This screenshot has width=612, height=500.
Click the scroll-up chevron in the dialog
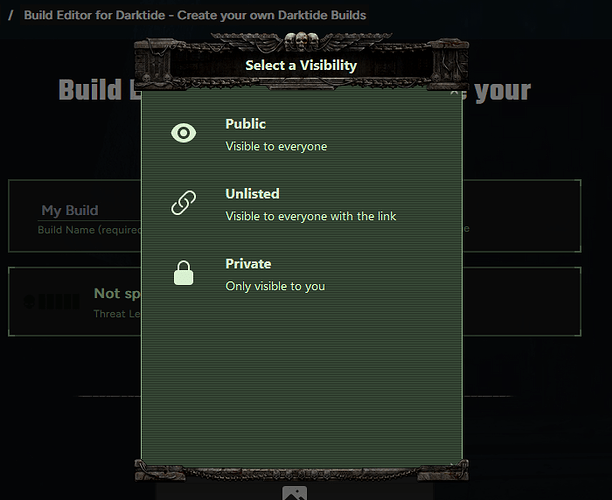[x=454, y=93]
